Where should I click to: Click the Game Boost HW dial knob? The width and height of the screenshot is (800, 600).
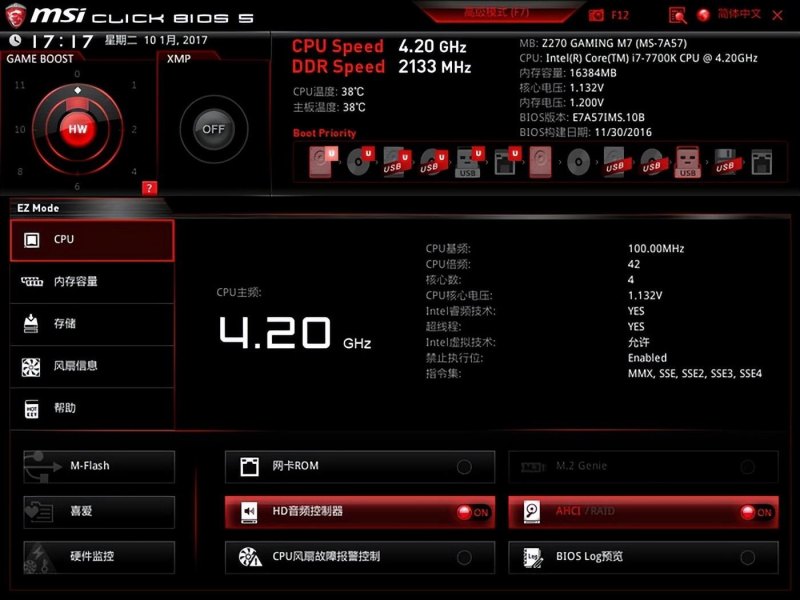78,129
